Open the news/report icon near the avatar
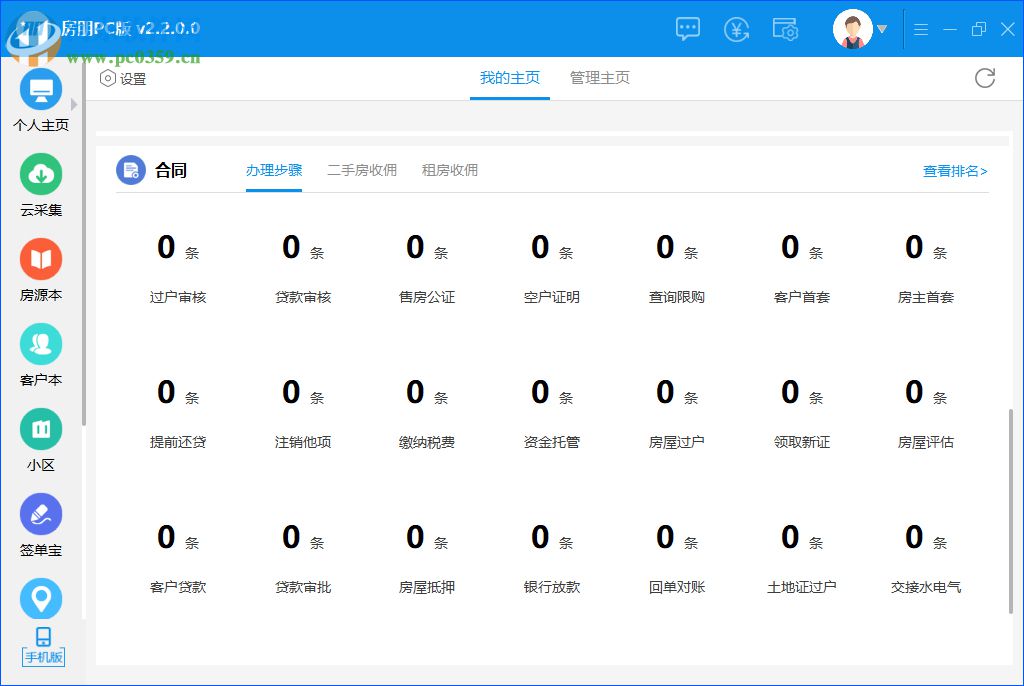This screenshot has height=686, width=1024. [x=786, y=29]
